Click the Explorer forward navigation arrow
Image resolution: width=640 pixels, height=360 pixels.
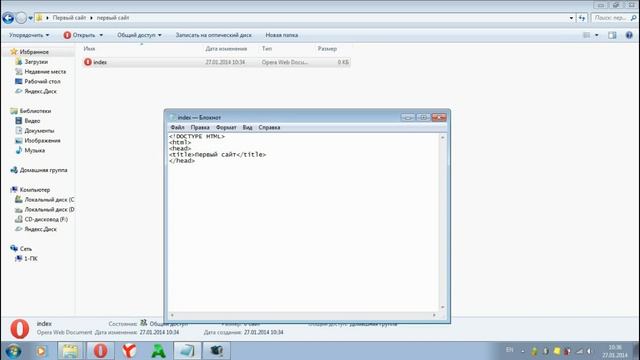coord(21,18)
